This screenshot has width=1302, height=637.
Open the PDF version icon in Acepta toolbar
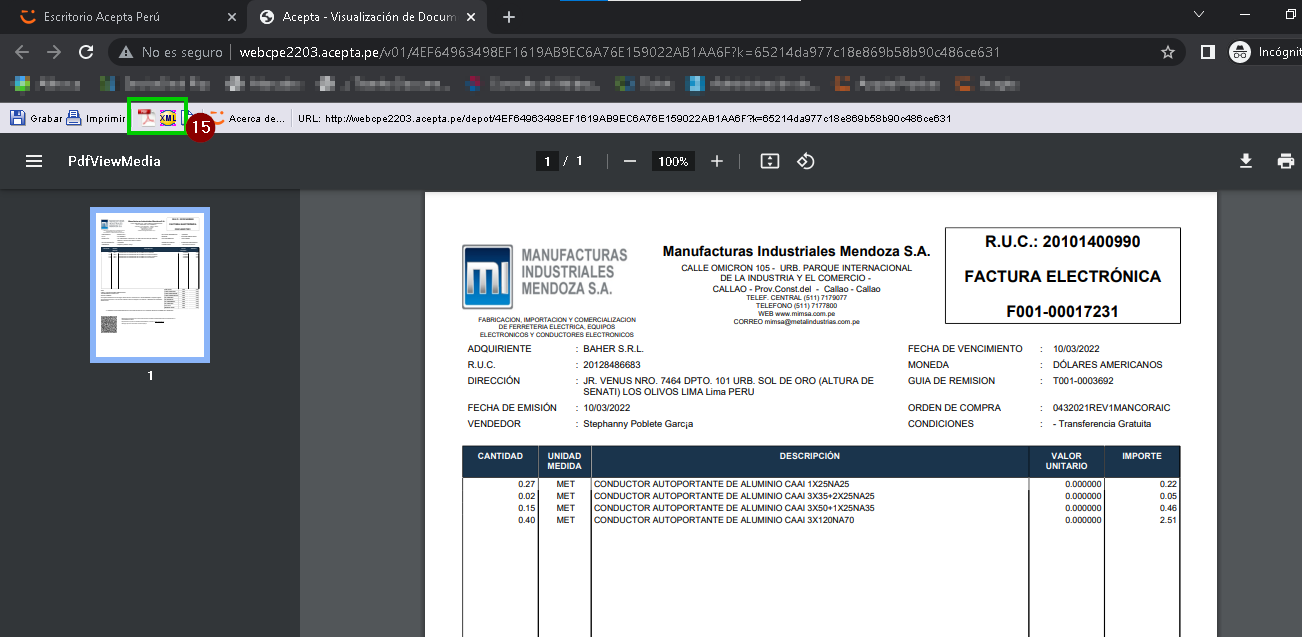coord(146,118)
